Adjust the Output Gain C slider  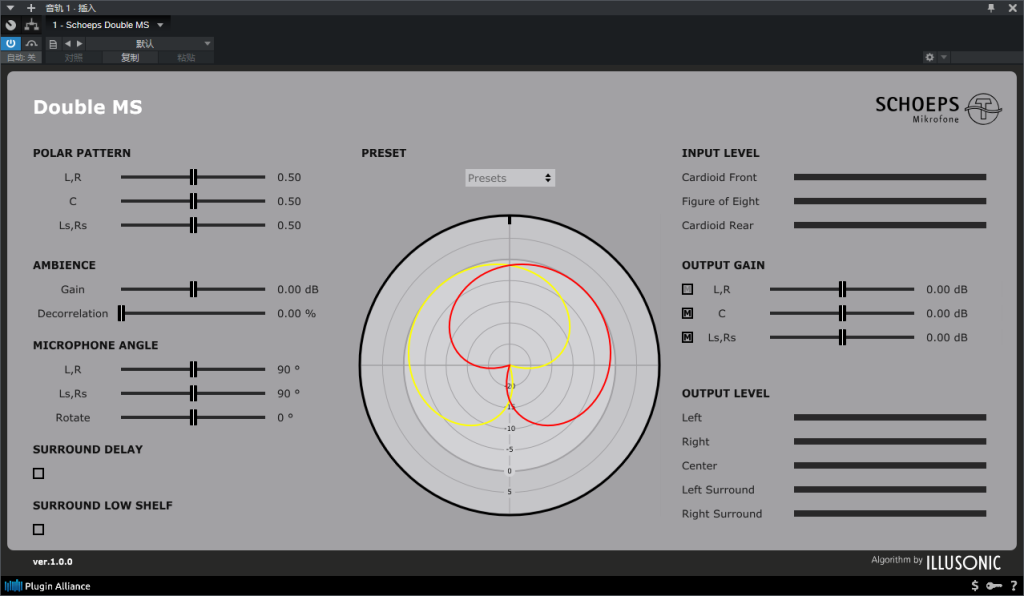[842, 313]
